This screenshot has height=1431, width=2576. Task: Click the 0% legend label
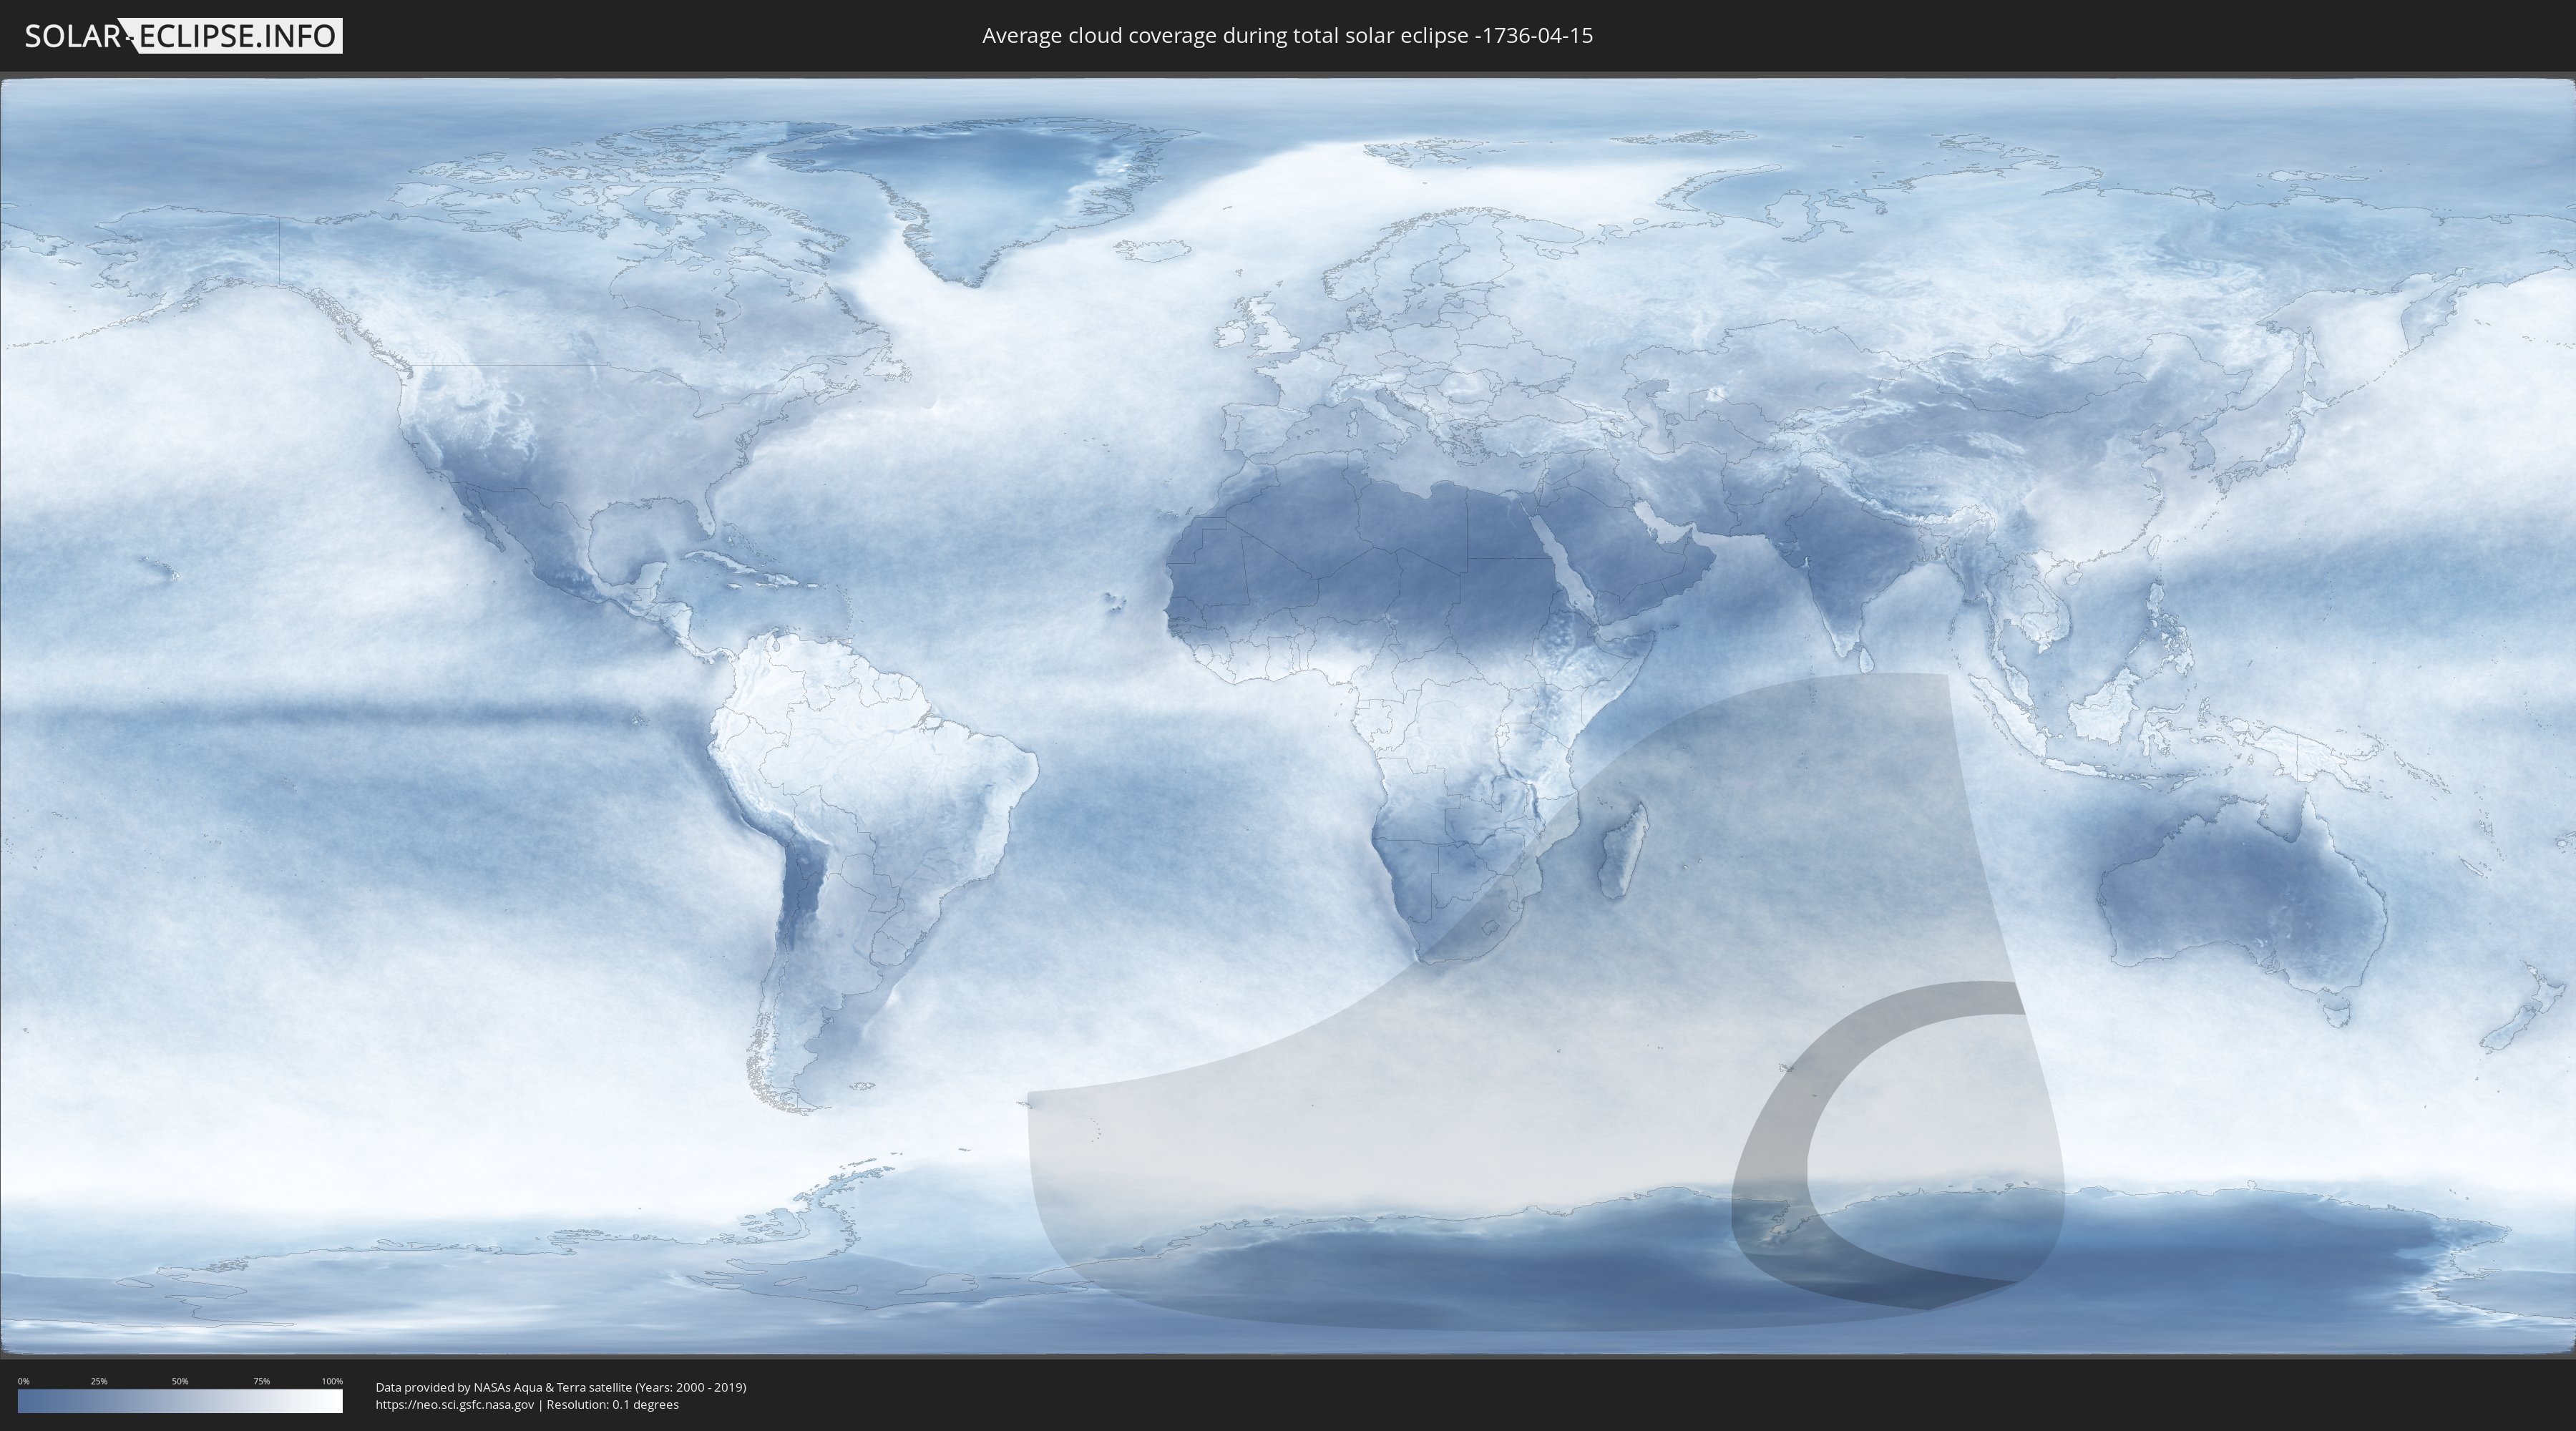pyautogui.click(x=23, y=1381)
